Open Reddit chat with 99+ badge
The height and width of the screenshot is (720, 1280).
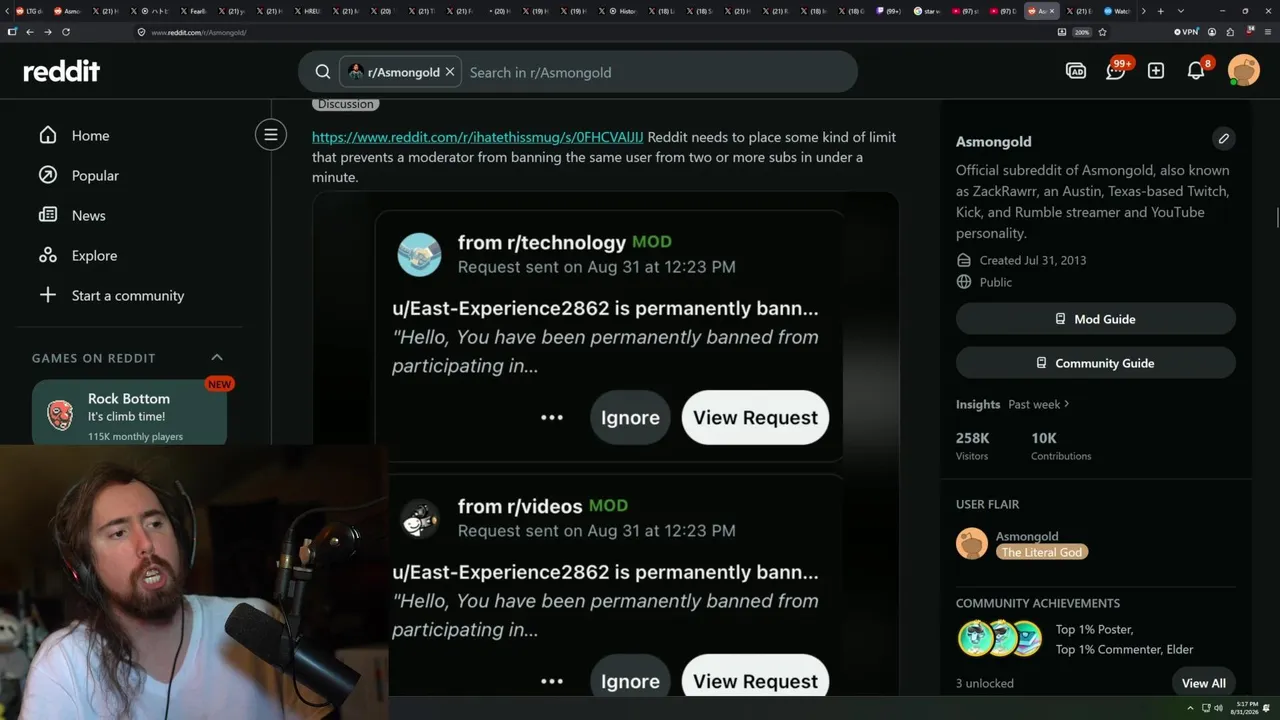pos(1117,70)
